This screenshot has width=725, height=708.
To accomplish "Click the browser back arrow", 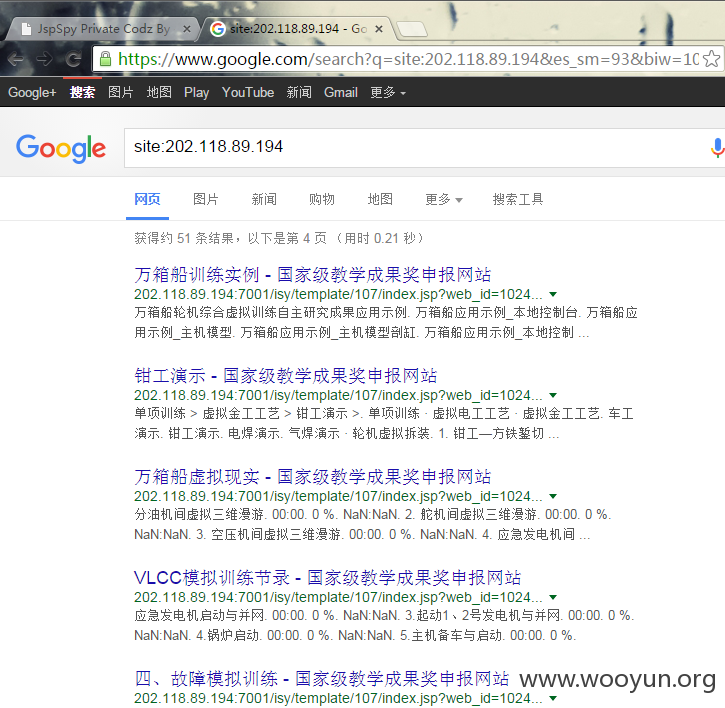I will click(16, 59).
